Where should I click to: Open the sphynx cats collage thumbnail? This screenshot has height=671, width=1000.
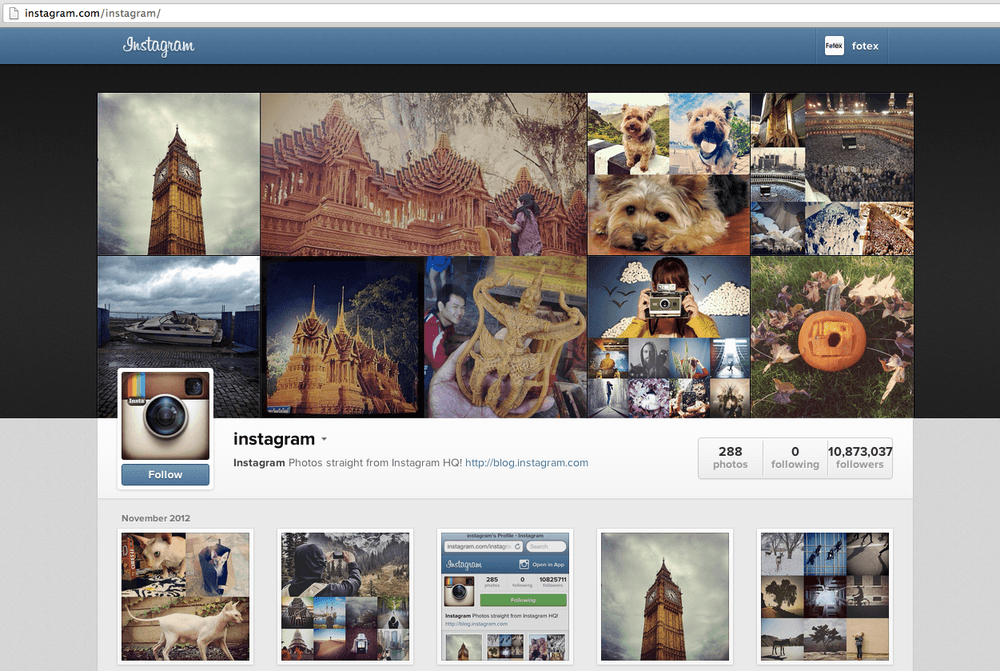[186, 596]
